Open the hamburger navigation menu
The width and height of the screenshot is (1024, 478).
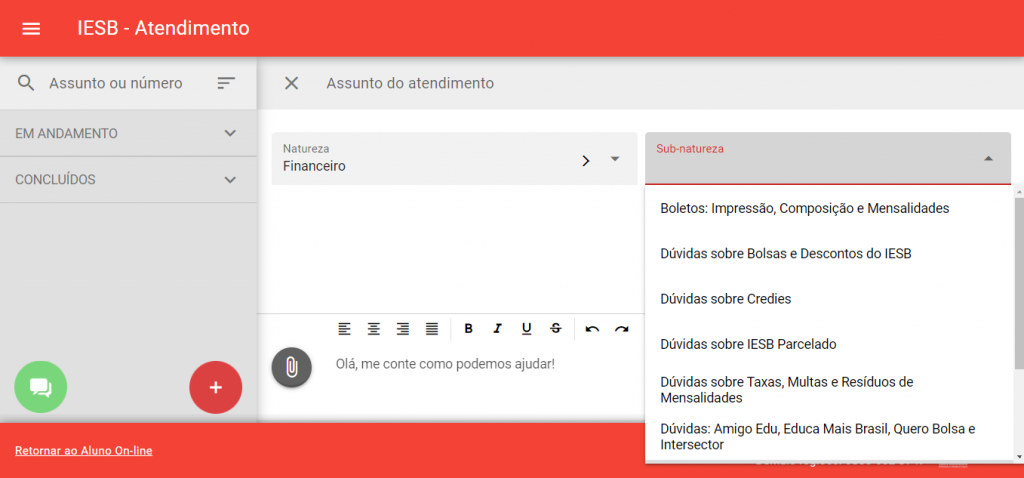pyautogui.click(x=31, y=29)
